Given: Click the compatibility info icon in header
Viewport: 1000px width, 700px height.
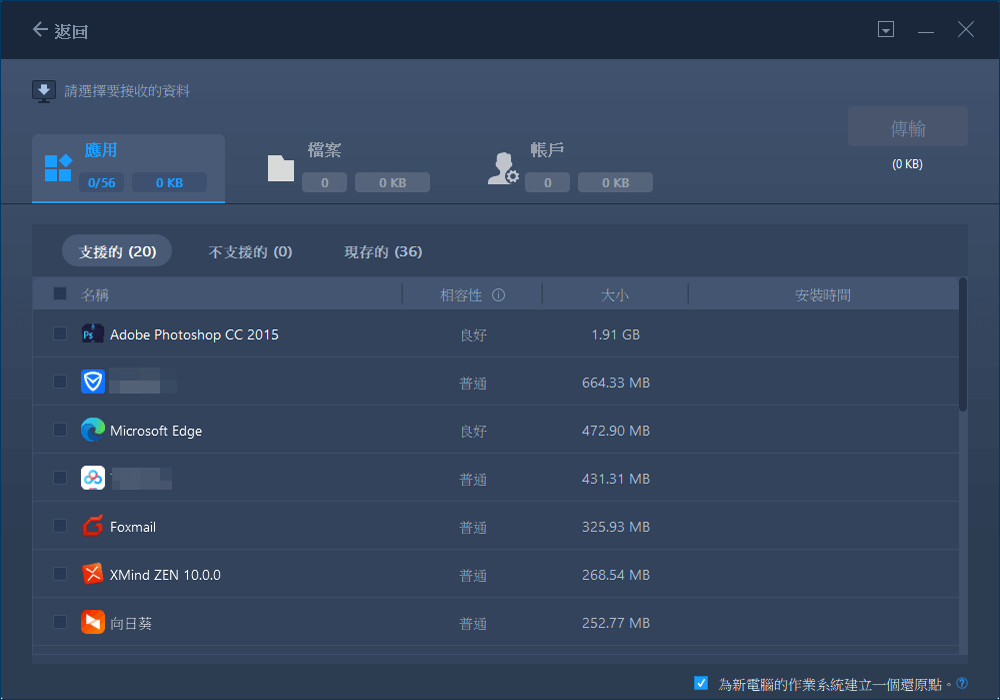Looking at the screenshot, I should pos(498,295).
